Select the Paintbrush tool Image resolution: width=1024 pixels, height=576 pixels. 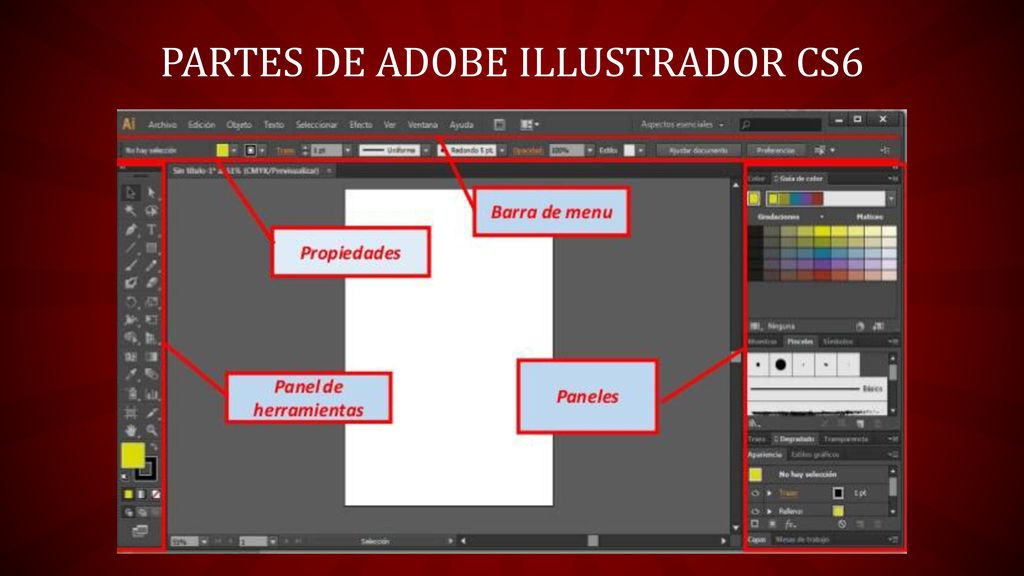(x=131, y=265)
